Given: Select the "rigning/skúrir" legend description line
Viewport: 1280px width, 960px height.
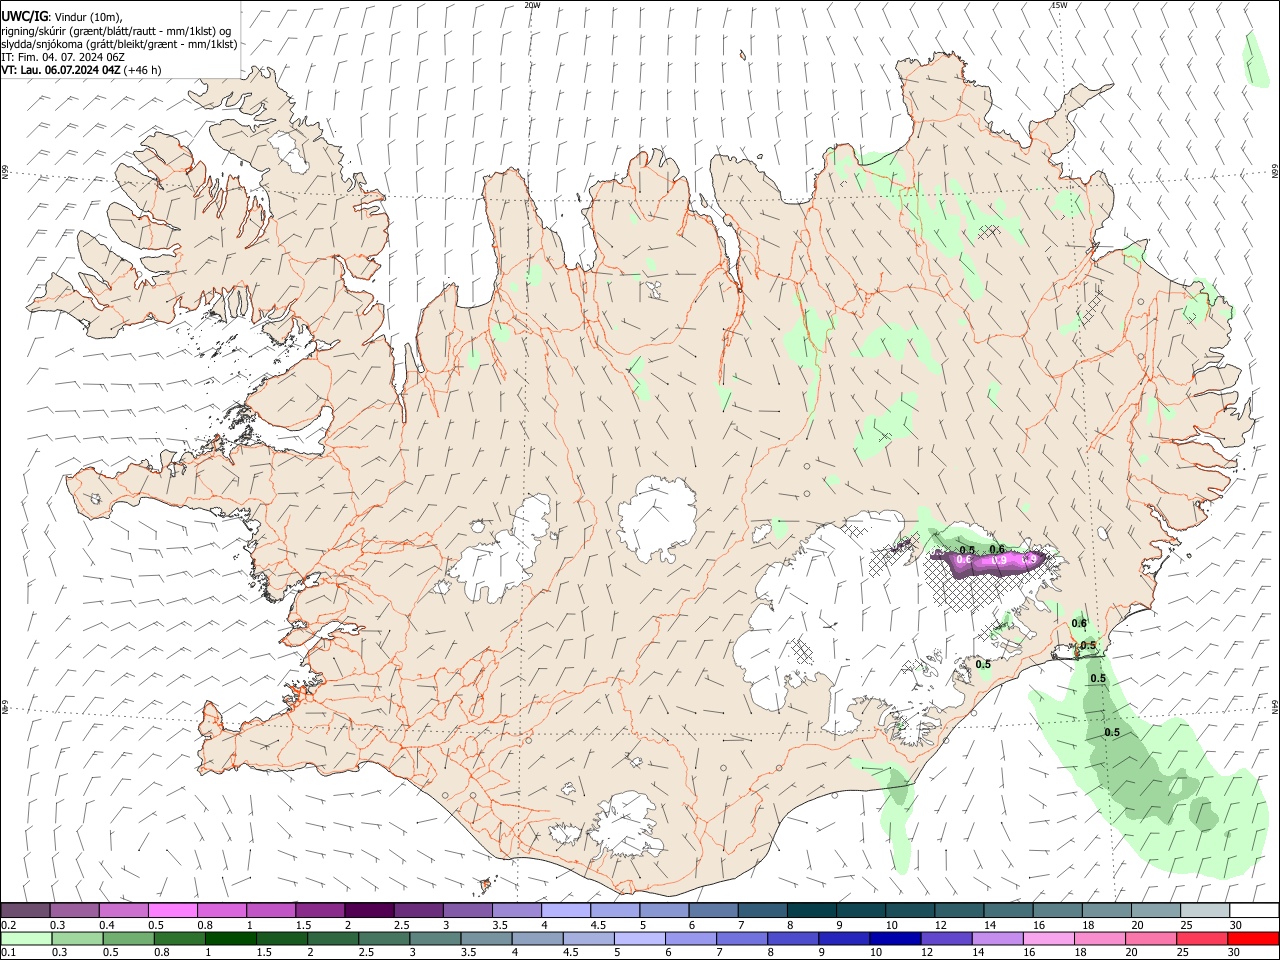Looking at the screenshot, I should (x=117, y=31).
